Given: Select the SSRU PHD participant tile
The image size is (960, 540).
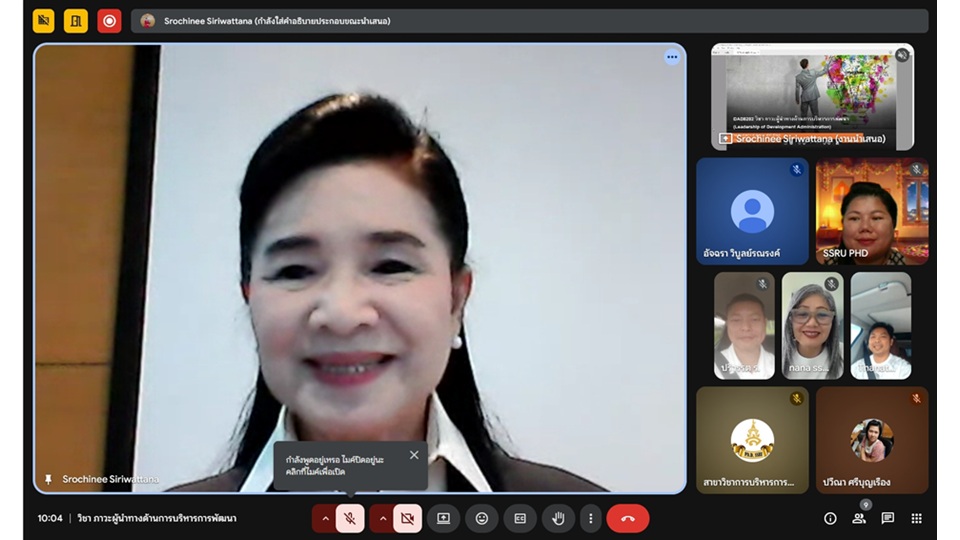Looking at the screenshot, I should click(872, 211).
